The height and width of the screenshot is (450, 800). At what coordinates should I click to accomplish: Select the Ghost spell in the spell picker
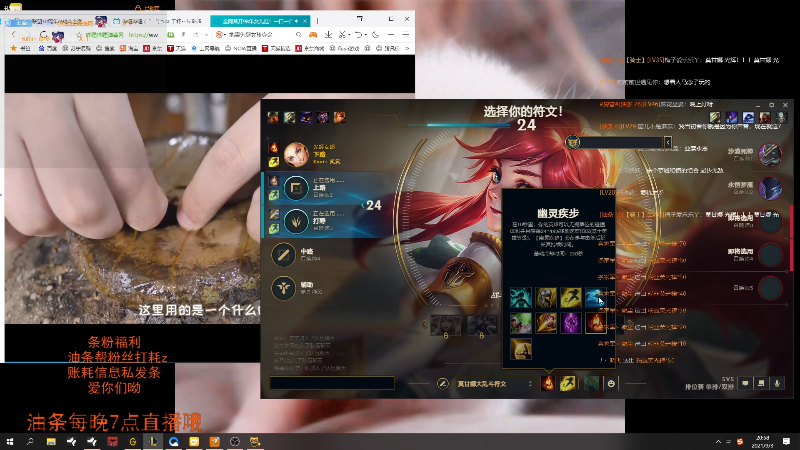[x=595, y=297]
